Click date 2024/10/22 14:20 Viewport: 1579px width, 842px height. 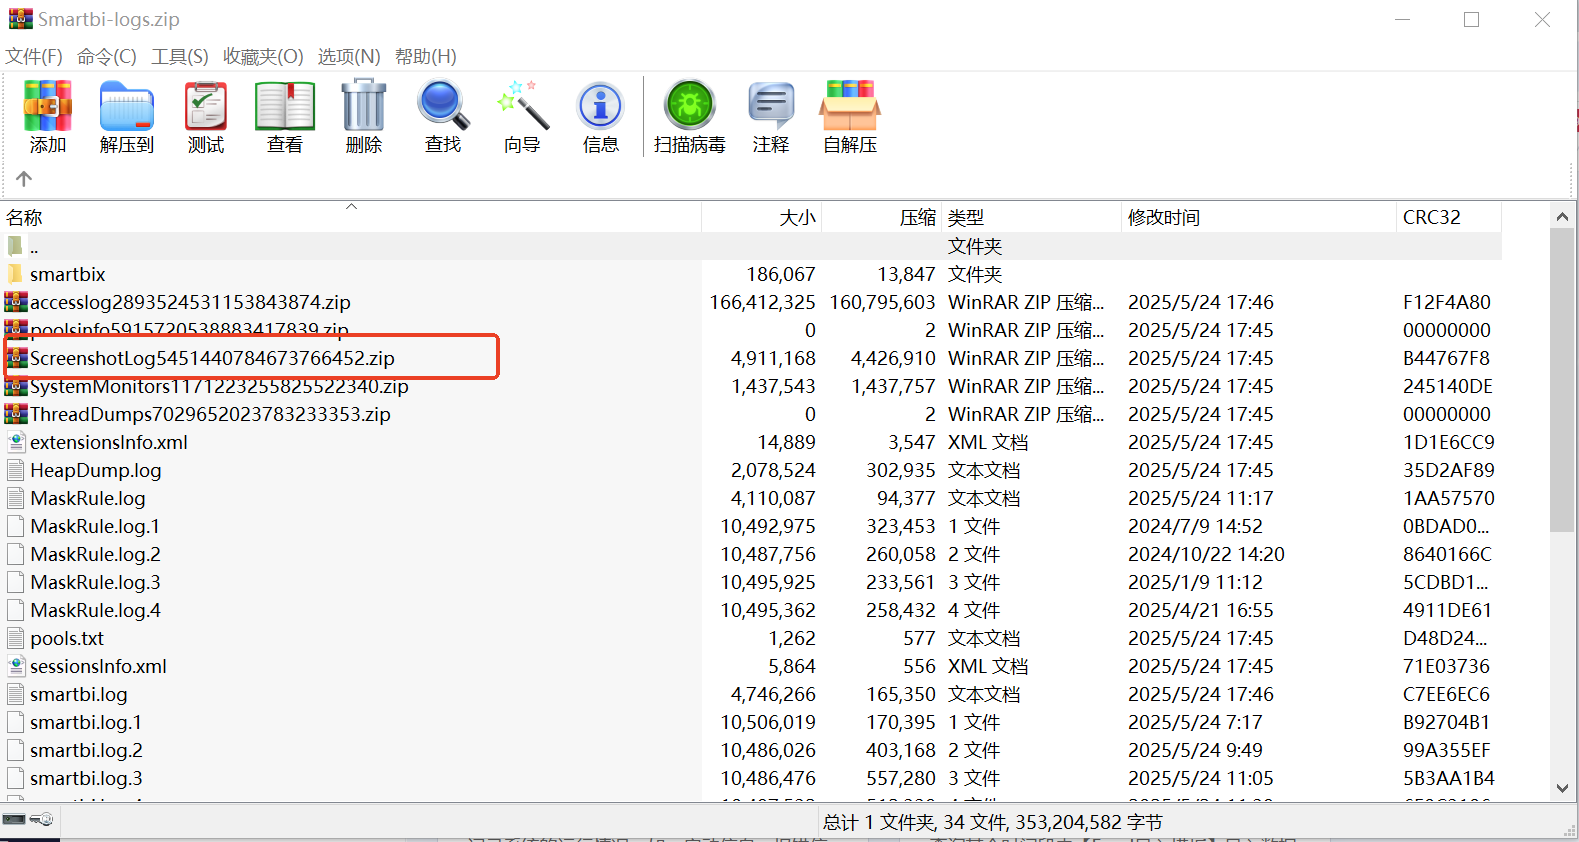[x=1206, y=554]
